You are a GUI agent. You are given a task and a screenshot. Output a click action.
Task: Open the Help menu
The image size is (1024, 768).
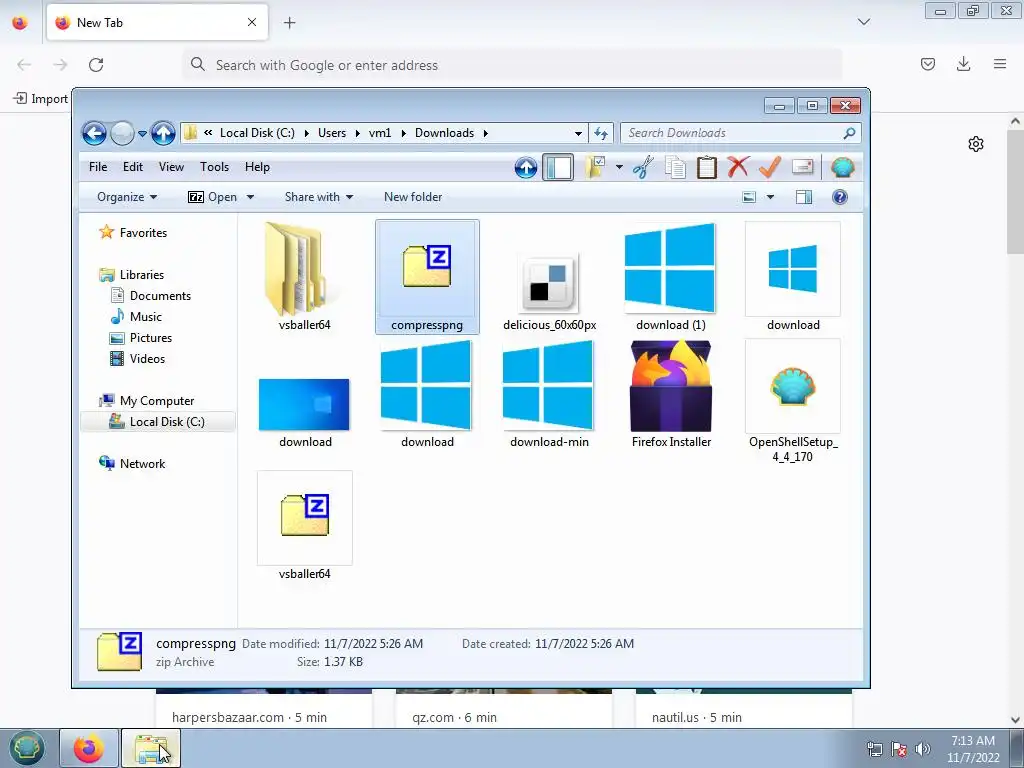tap(257, 167)
